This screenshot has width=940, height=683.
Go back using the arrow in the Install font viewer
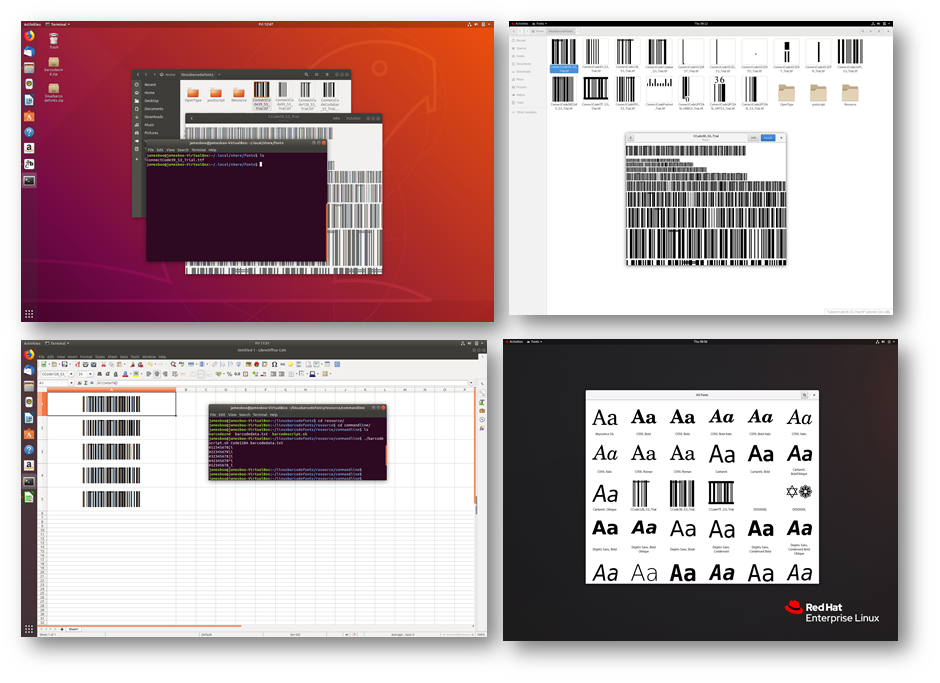631,138
